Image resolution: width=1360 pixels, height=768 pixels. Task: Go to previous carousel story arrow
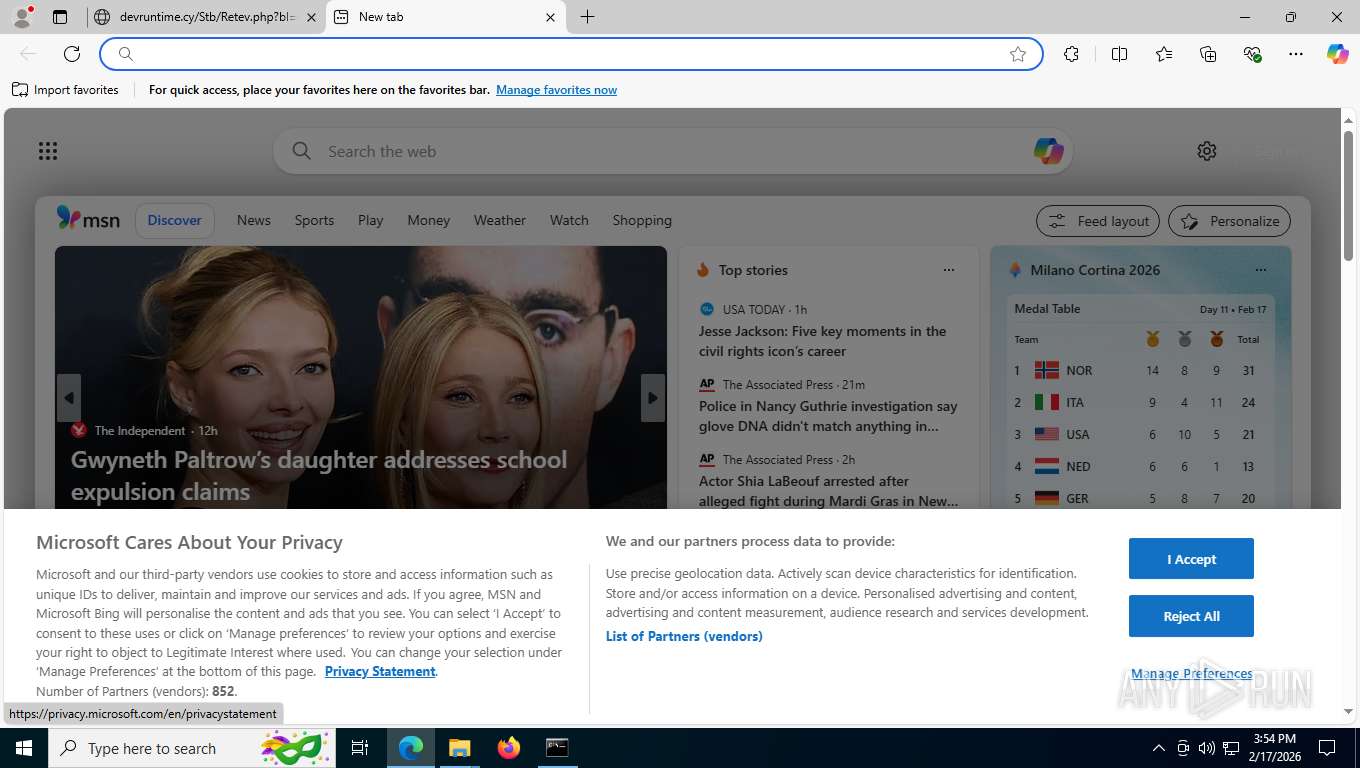[x=69, y=398]
